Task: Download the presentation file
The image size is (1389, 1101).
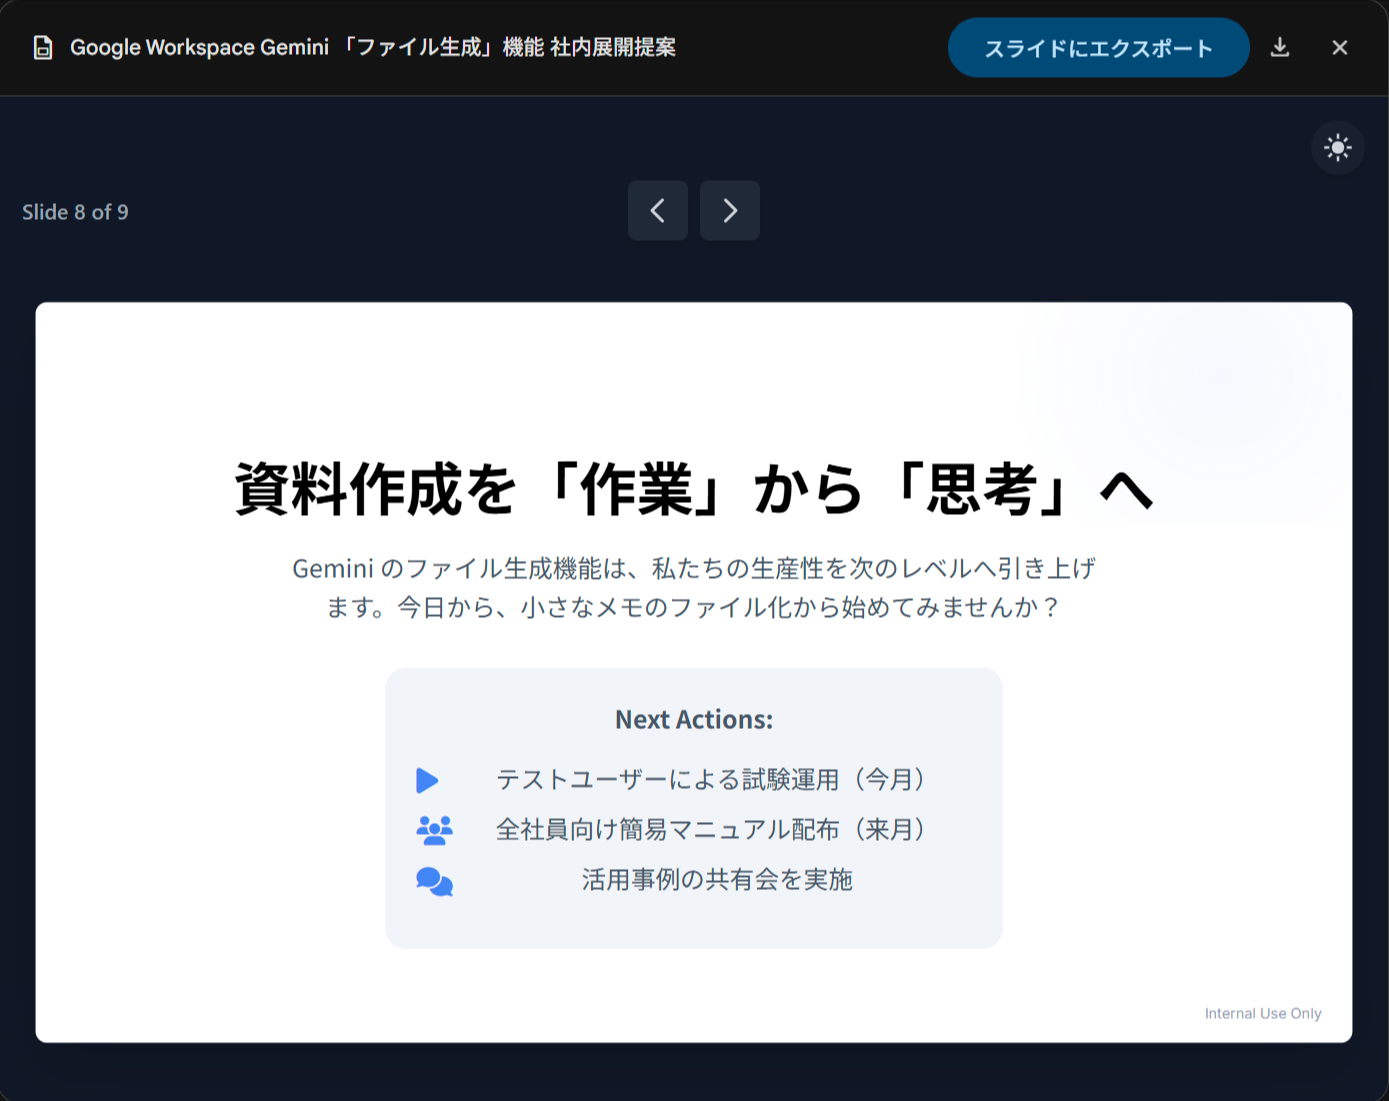Action: [1280, 48]
